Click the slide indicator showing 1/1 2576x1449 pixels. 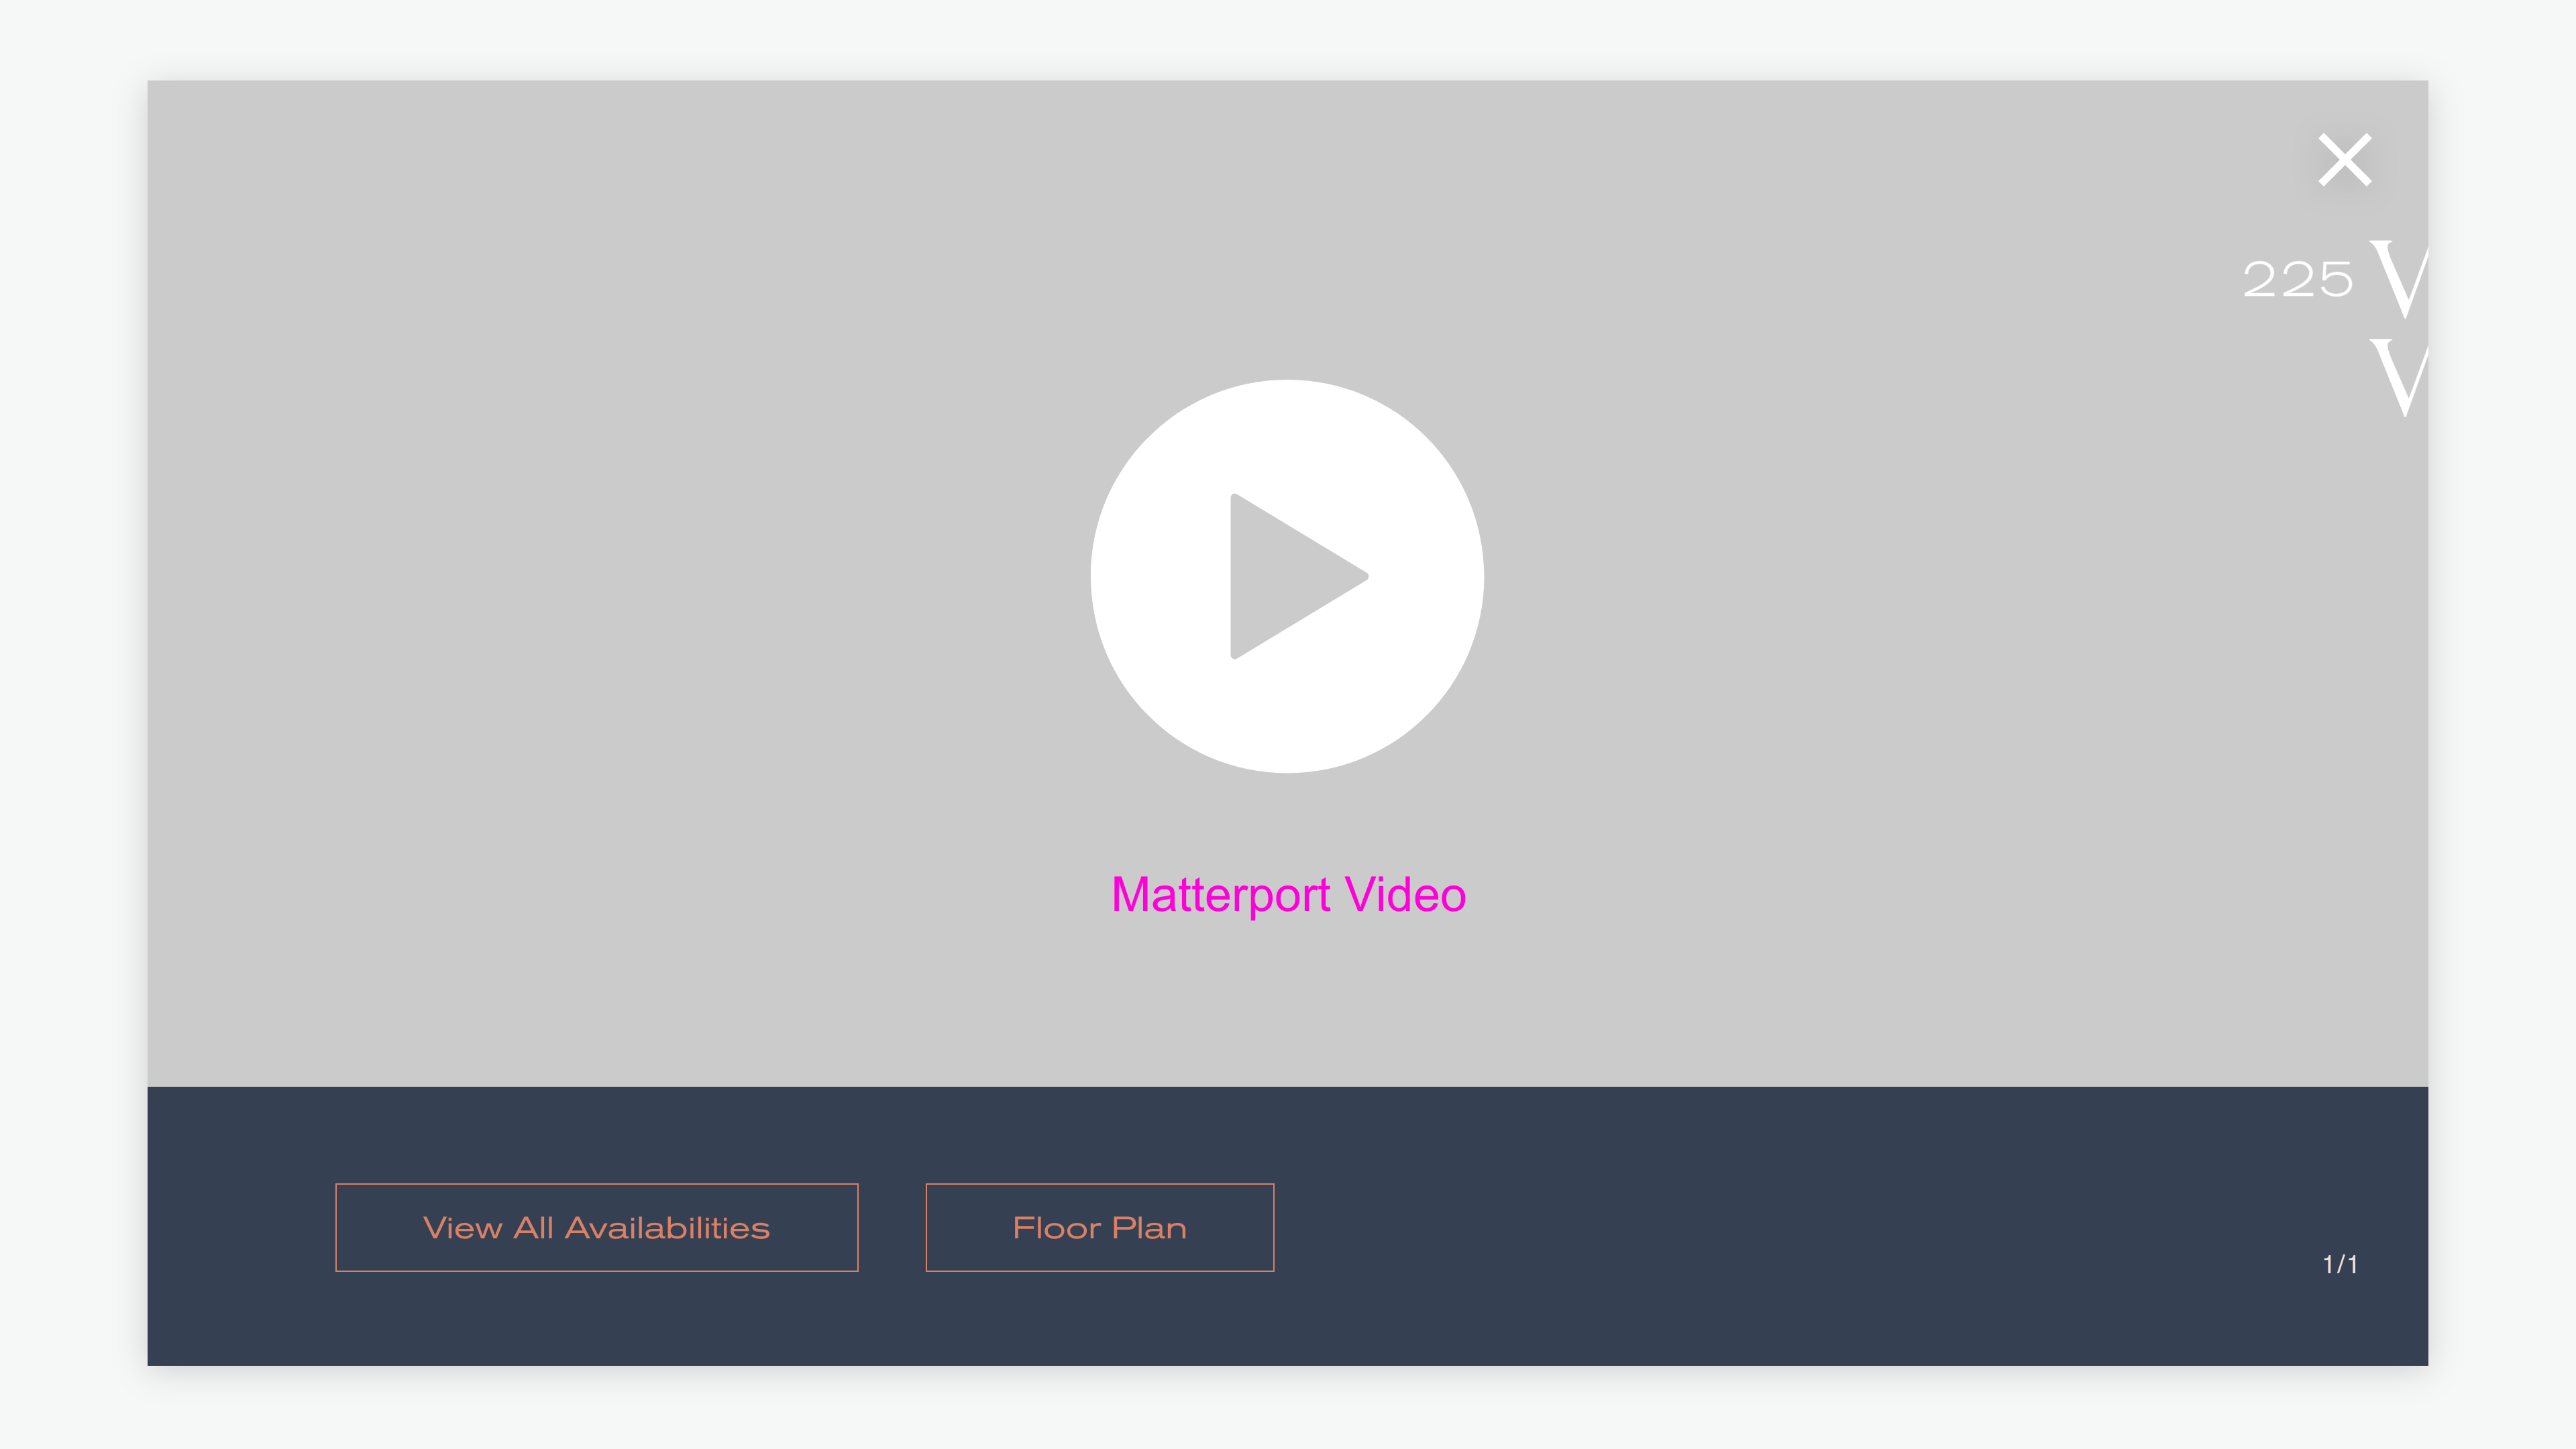[2339, 1264]
